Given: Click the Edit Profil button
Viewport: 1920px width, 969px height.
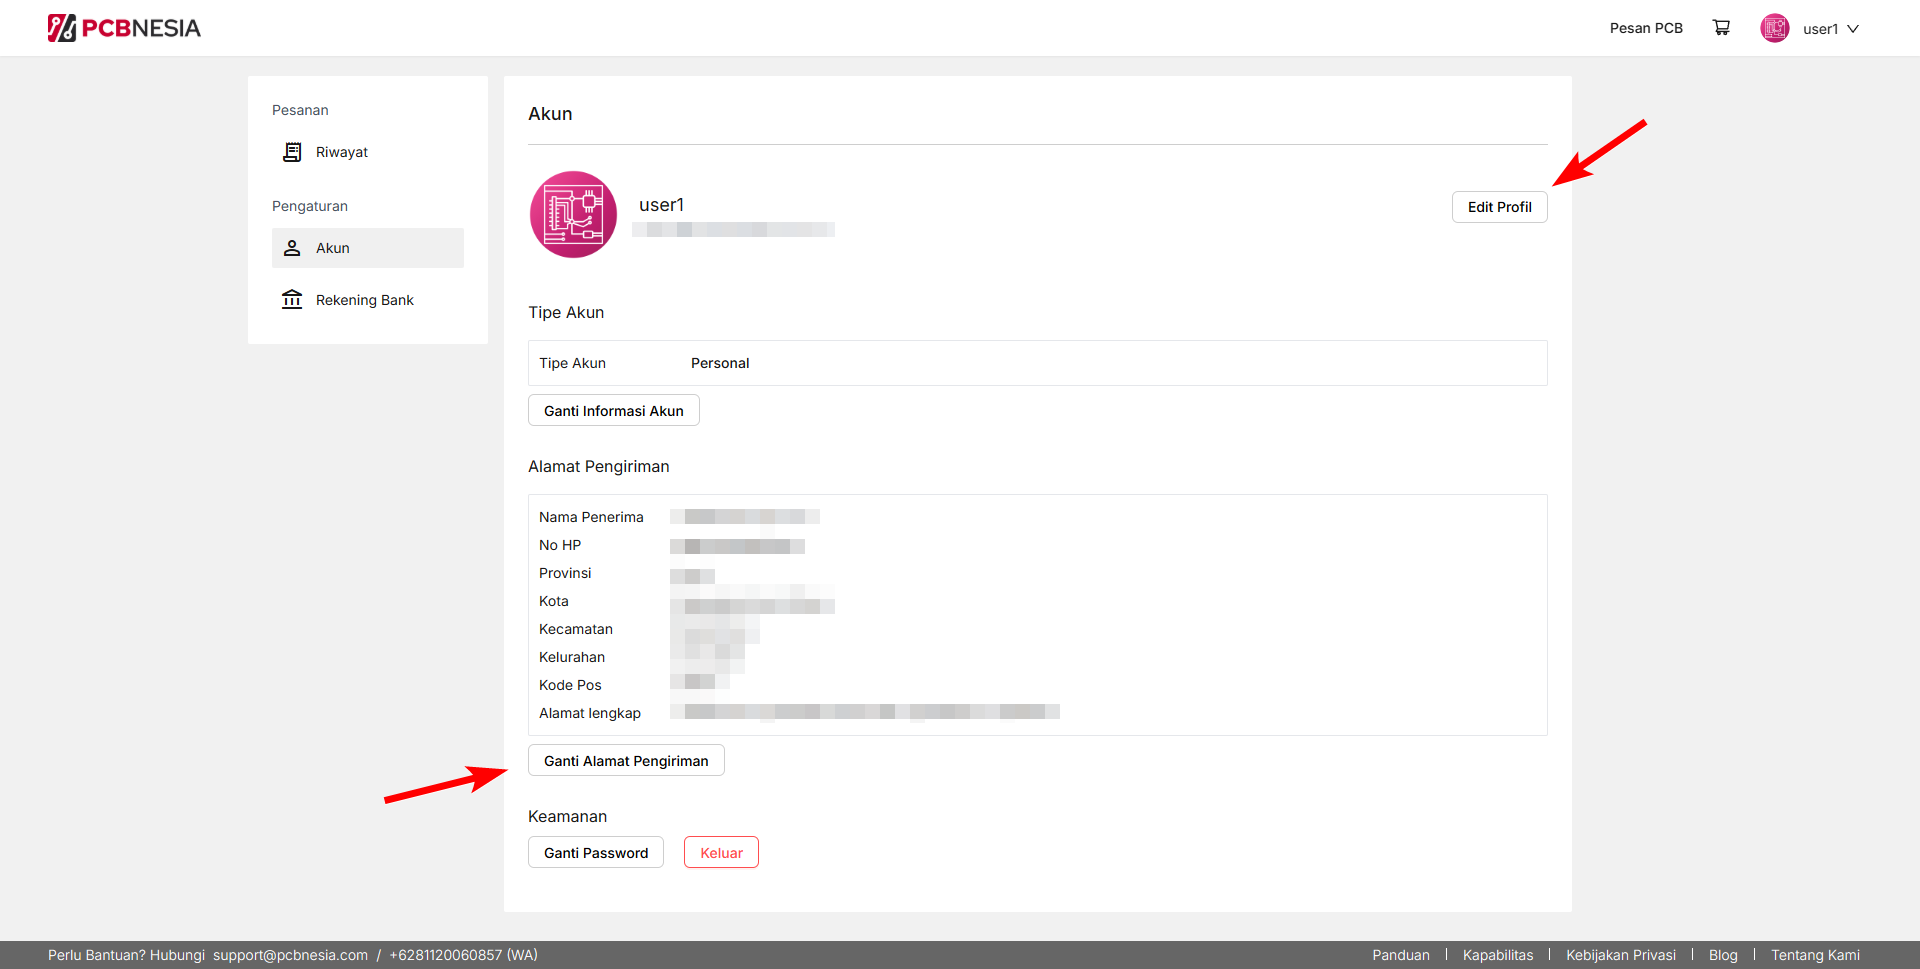Looking at the screenshot, I should pos(1499,207).
